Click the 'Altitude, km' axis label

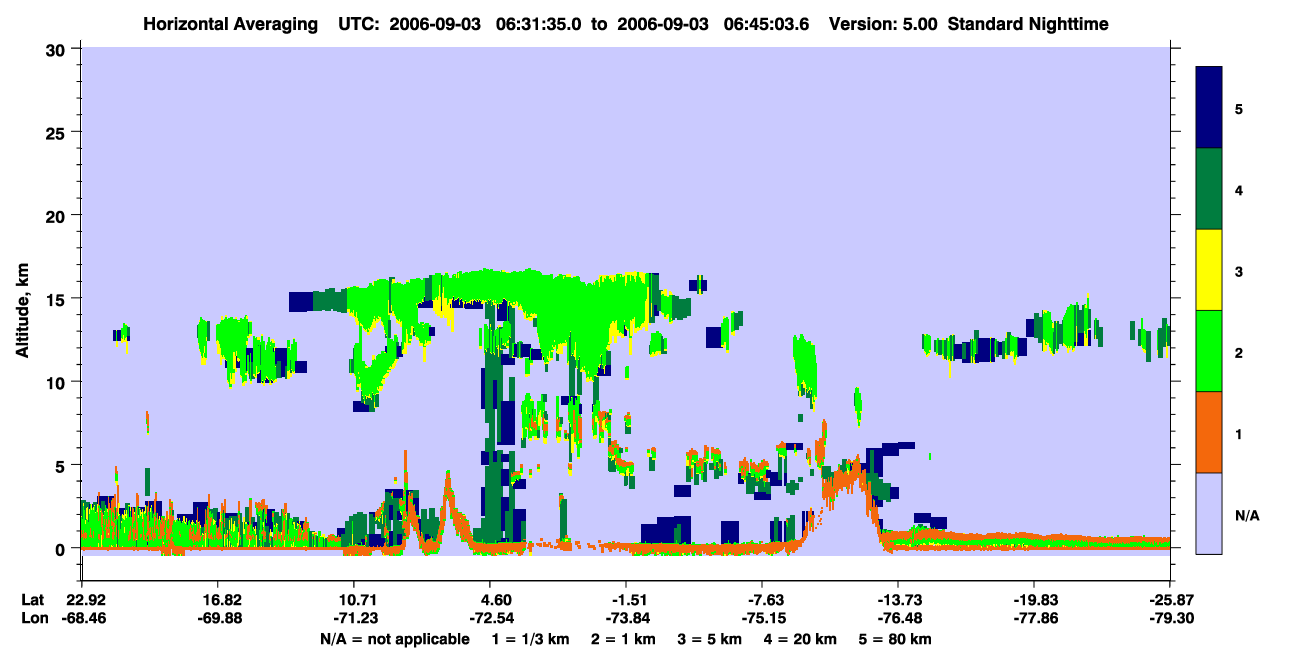[22, 312]
